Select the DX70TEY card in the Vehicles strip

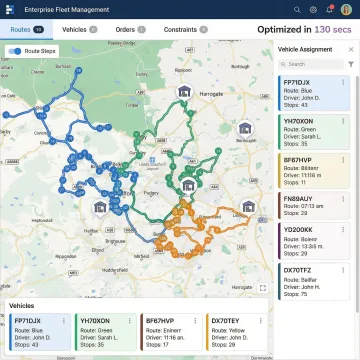[x=237, y=332]
